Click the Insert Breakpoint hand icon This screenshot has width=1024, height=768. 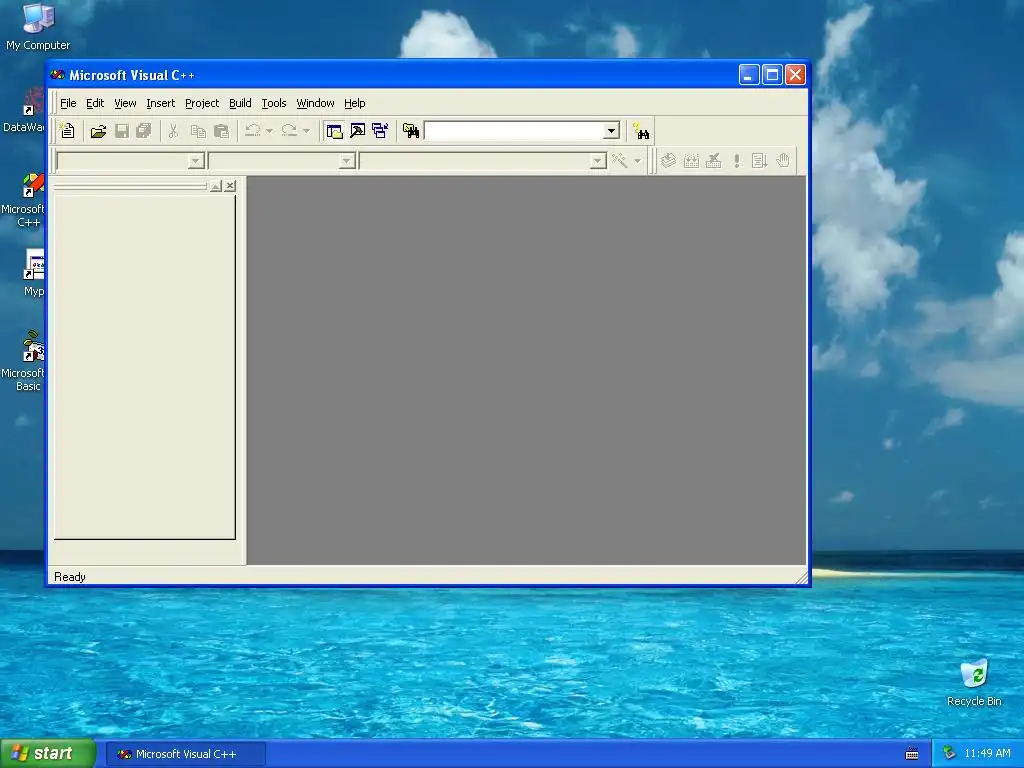tap(782, 161)
